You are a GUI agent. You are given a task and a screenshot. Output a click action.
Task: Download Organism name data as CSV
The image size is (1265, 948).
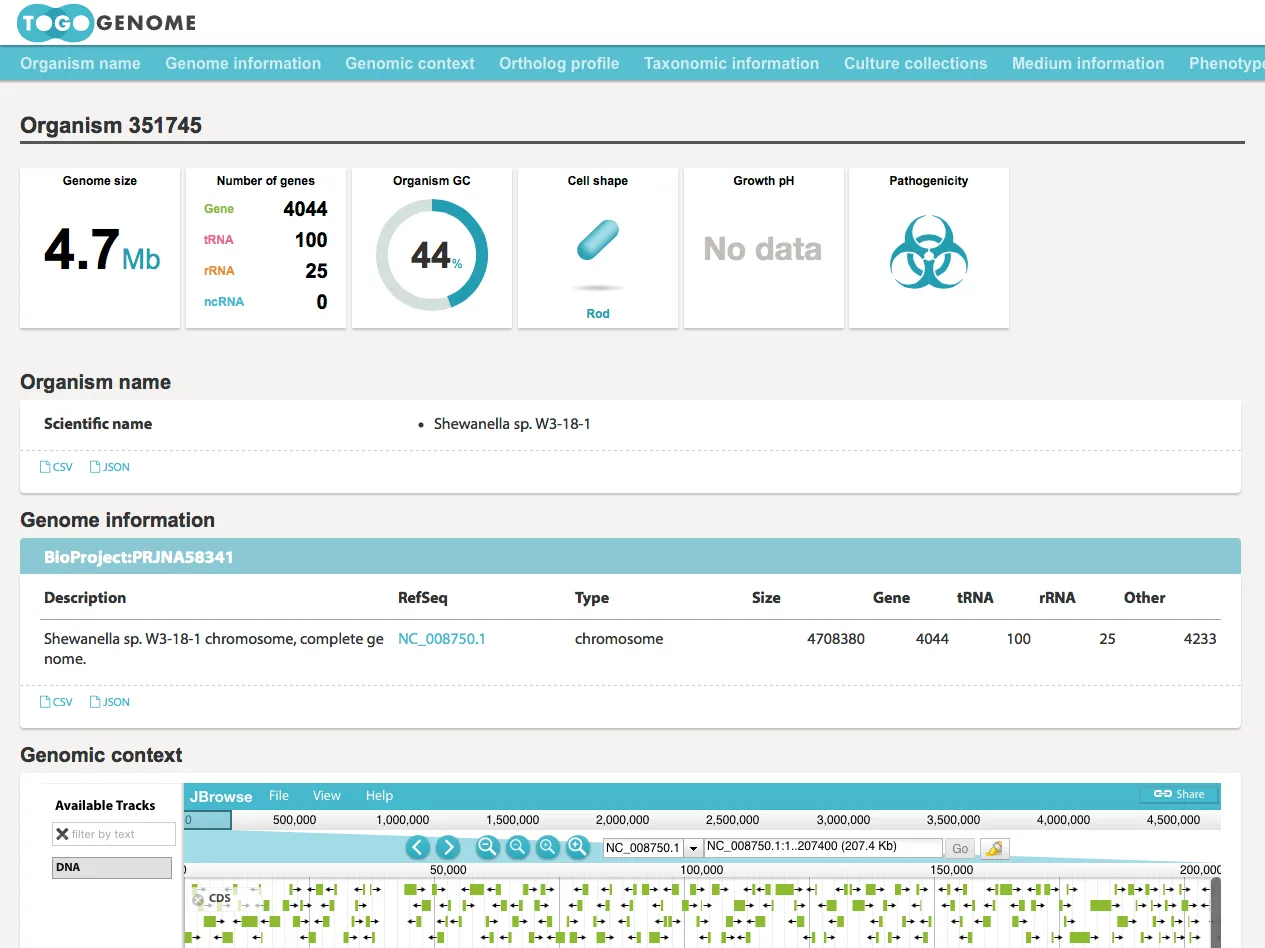(x=56, y=467)
